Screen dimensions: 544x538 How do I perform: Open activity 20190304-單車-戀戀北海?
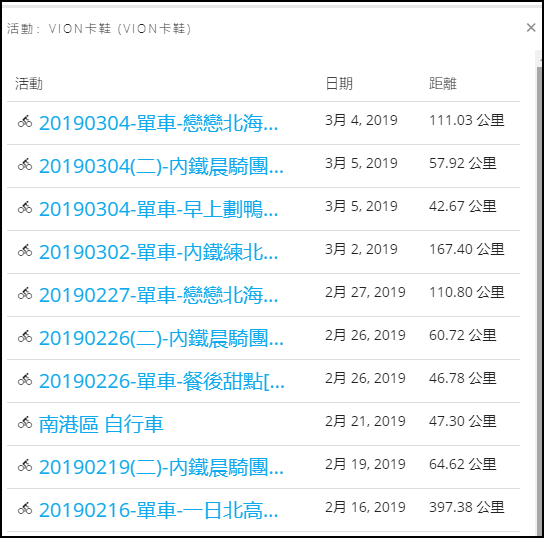coord(159,123)
